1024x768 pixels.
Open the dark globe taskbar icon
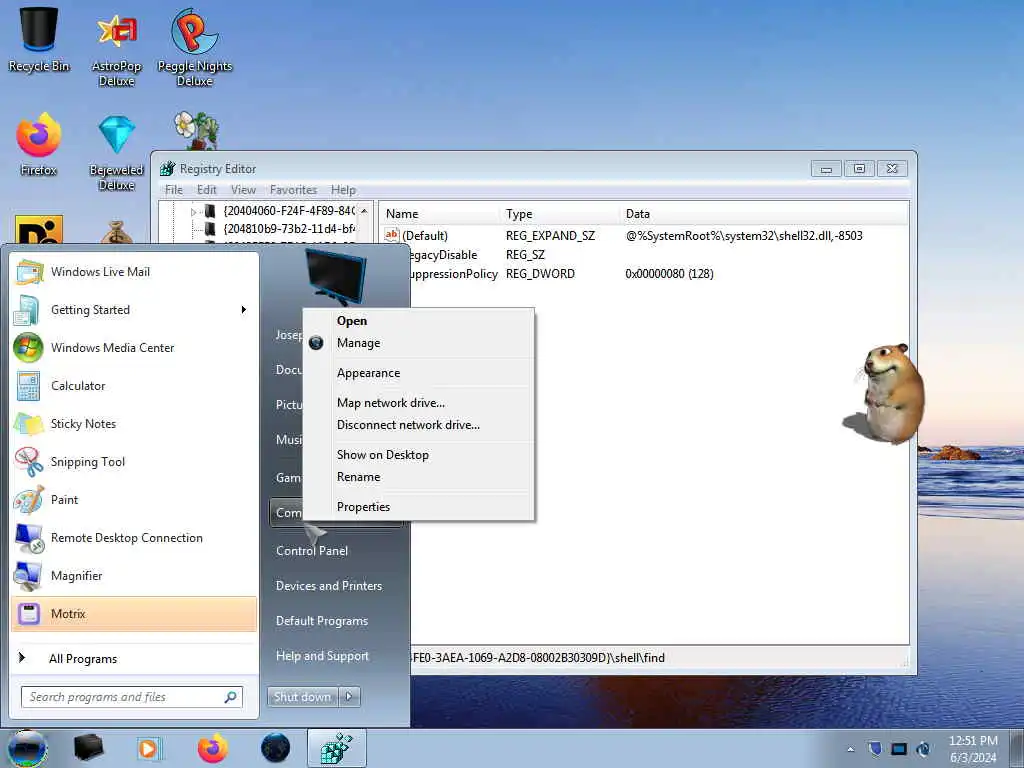coord(275,748)
